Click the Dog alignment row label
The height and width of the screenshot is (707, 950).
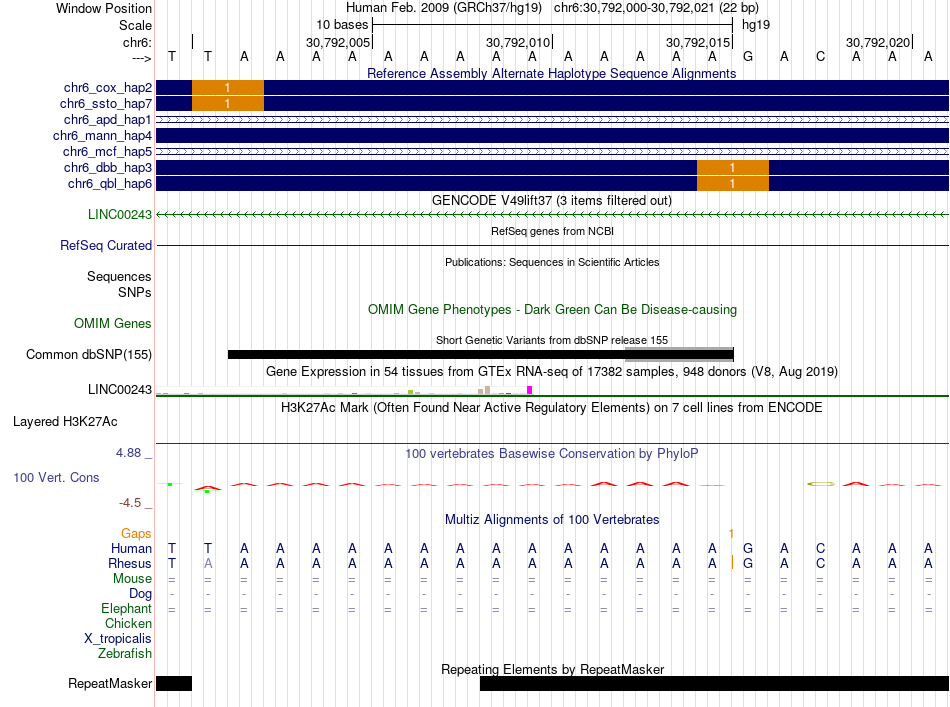[141, 594]
